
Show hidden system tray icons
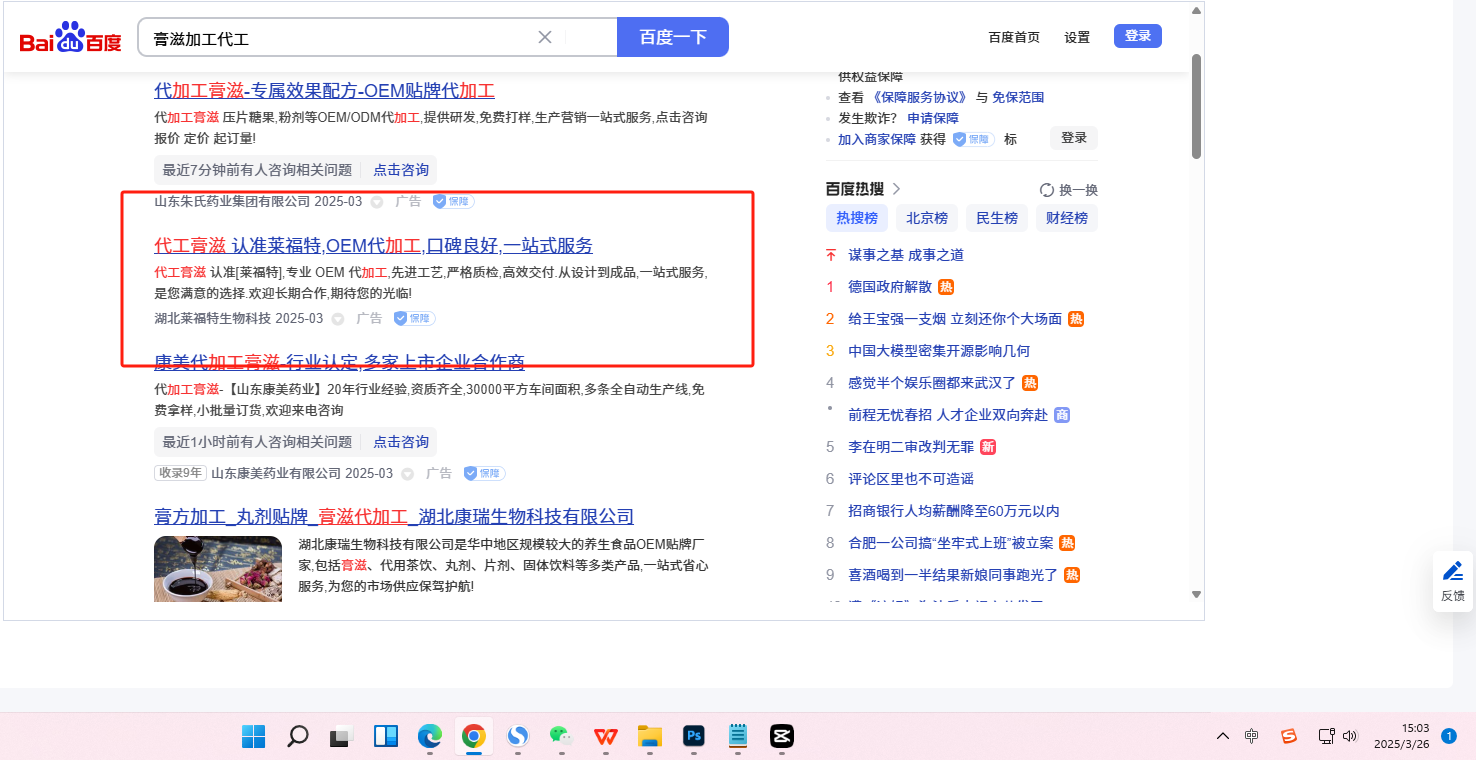(x=1222, y=737)
